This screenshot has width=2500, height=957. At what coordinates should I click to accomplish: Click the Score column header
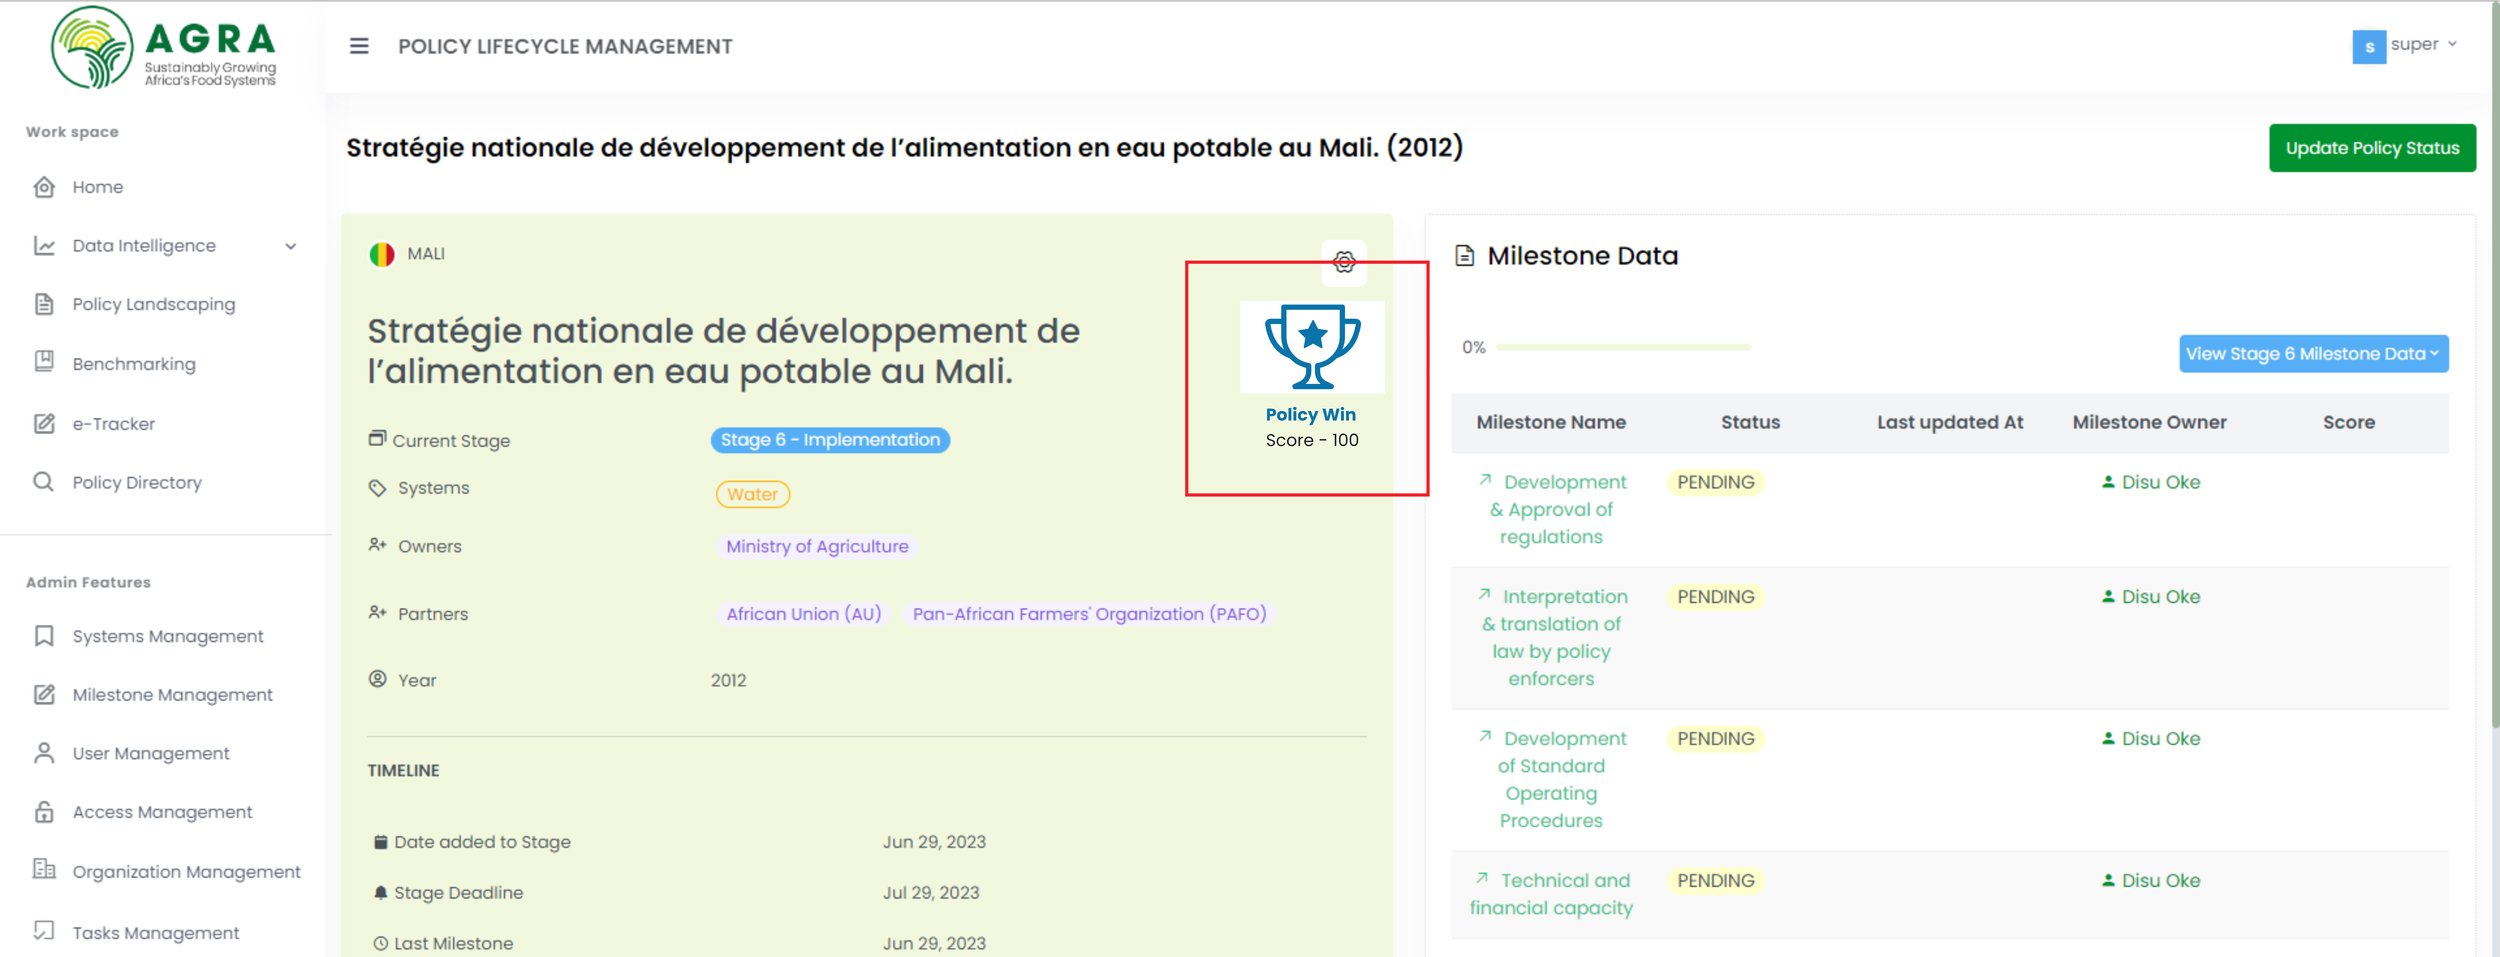pos(2348,422)
